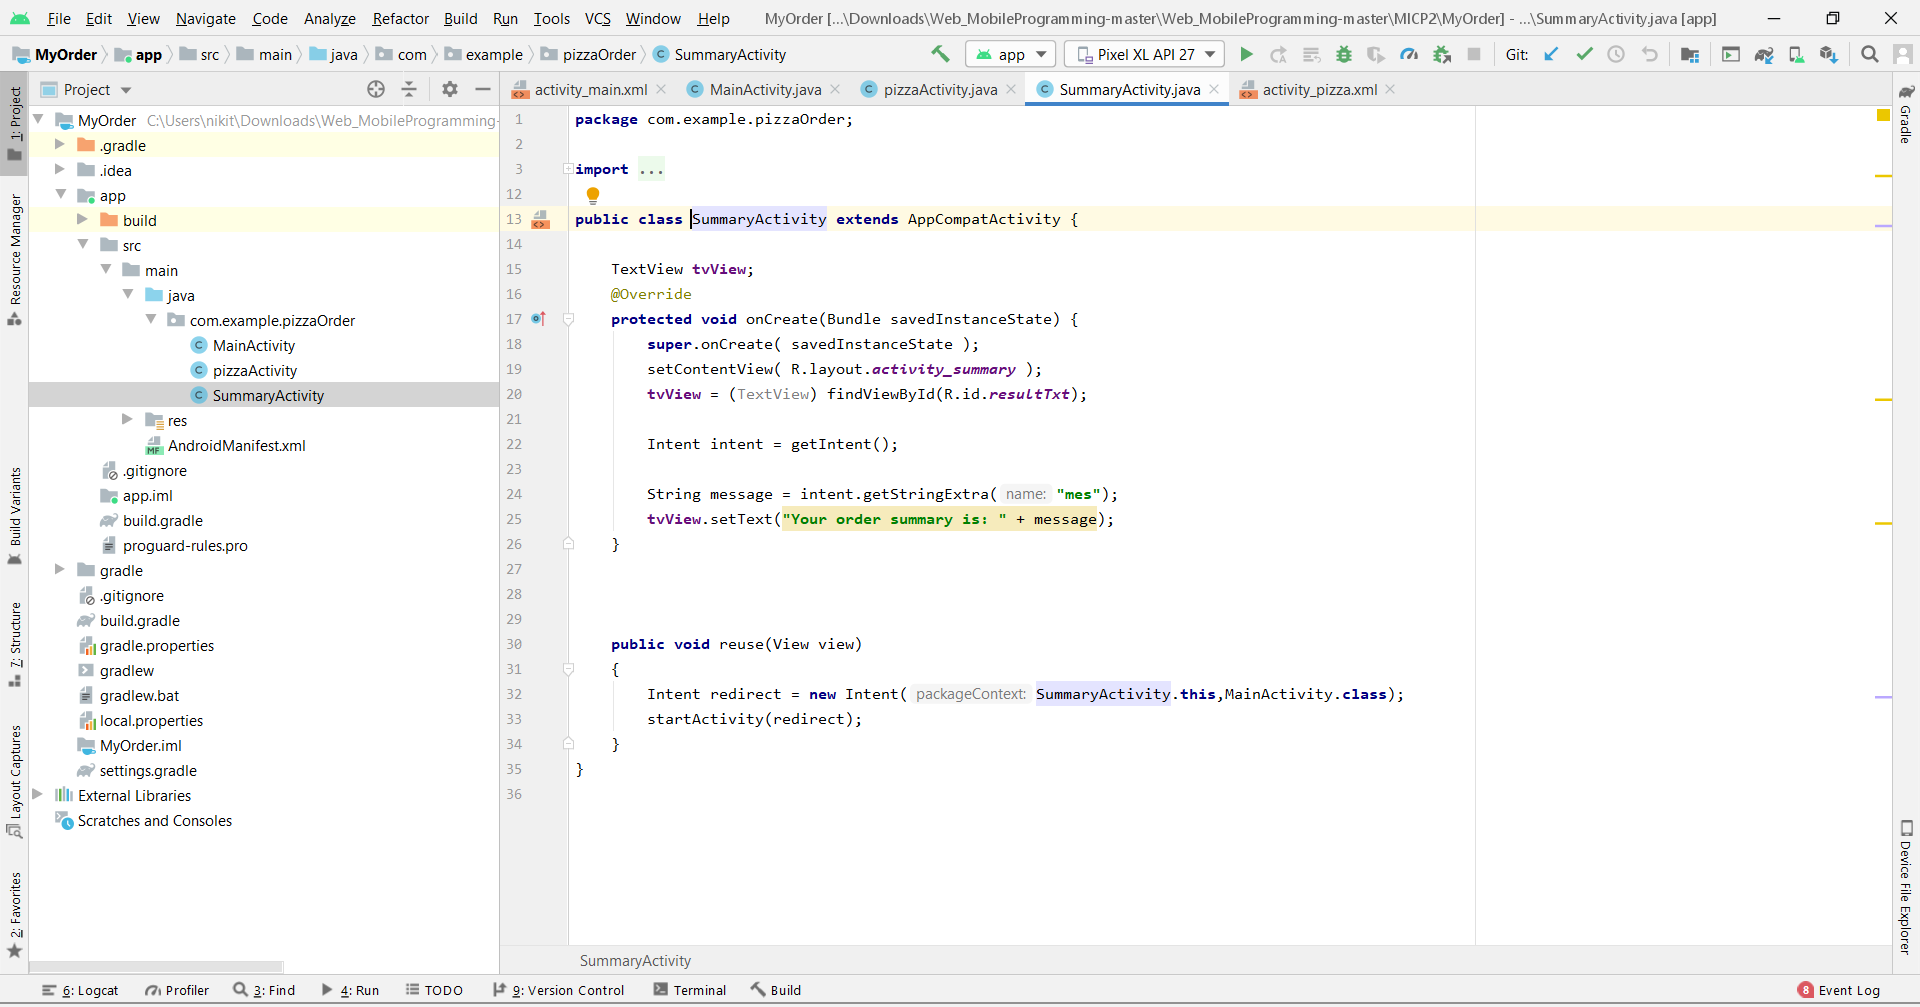
Task: Click the Search Everywhere magnifier icon
Action: [1869, 54]
